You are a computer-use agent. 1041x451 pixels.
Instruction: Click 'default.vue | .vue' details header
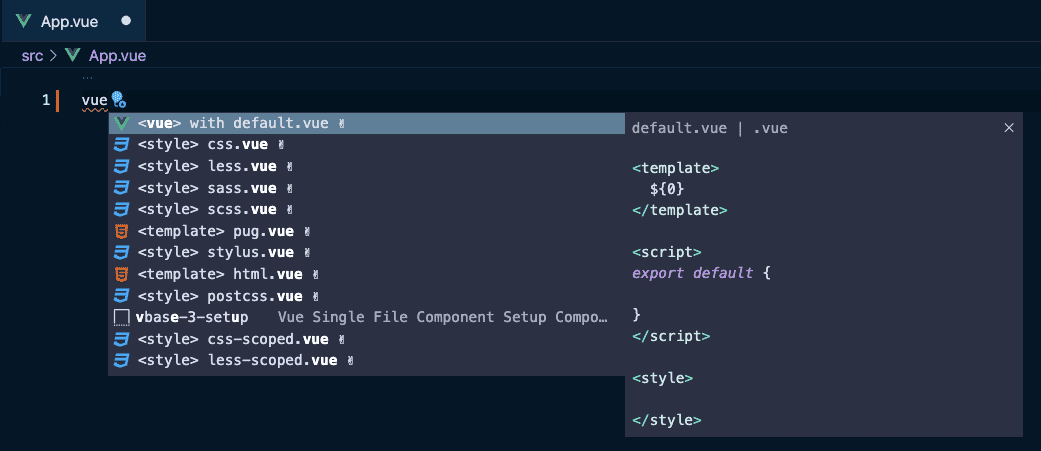coord(710,128)
